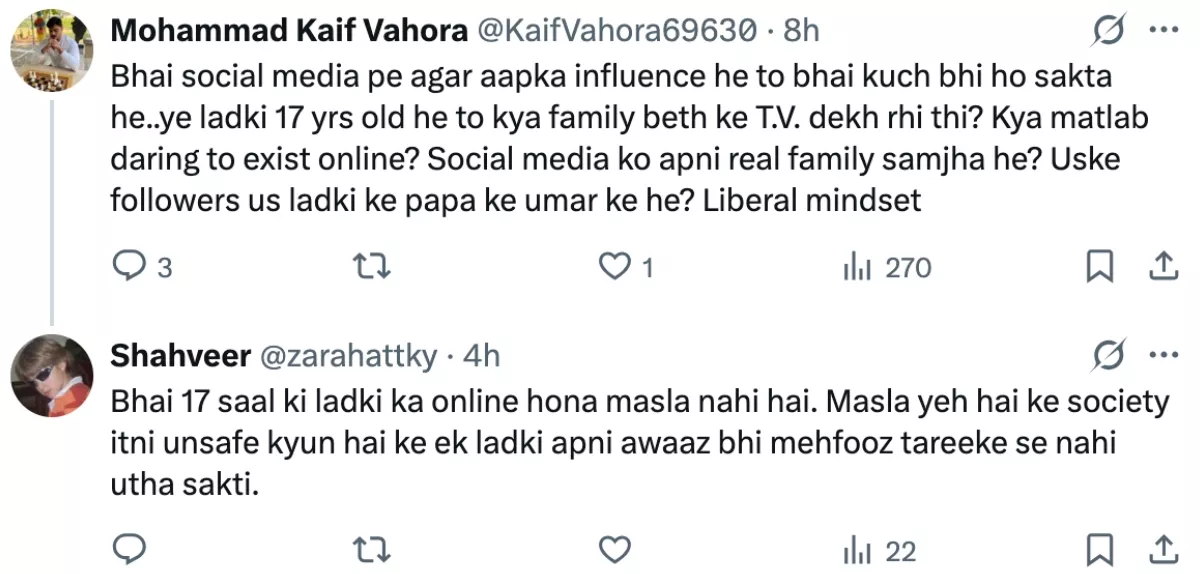This screenshot has width=1200, height=574.
Task: Share Shahveer's tweet
Action: point(1162,549)
